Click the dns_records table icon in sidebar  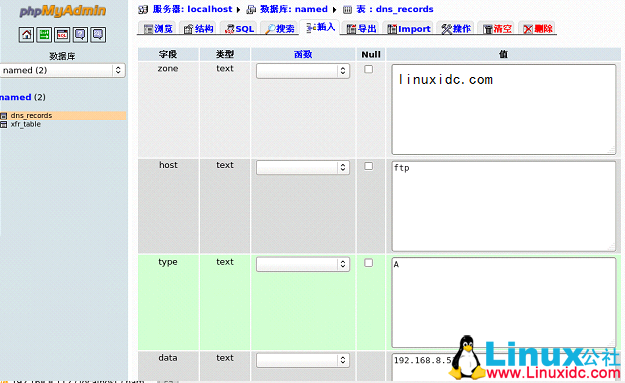point(4,116)
